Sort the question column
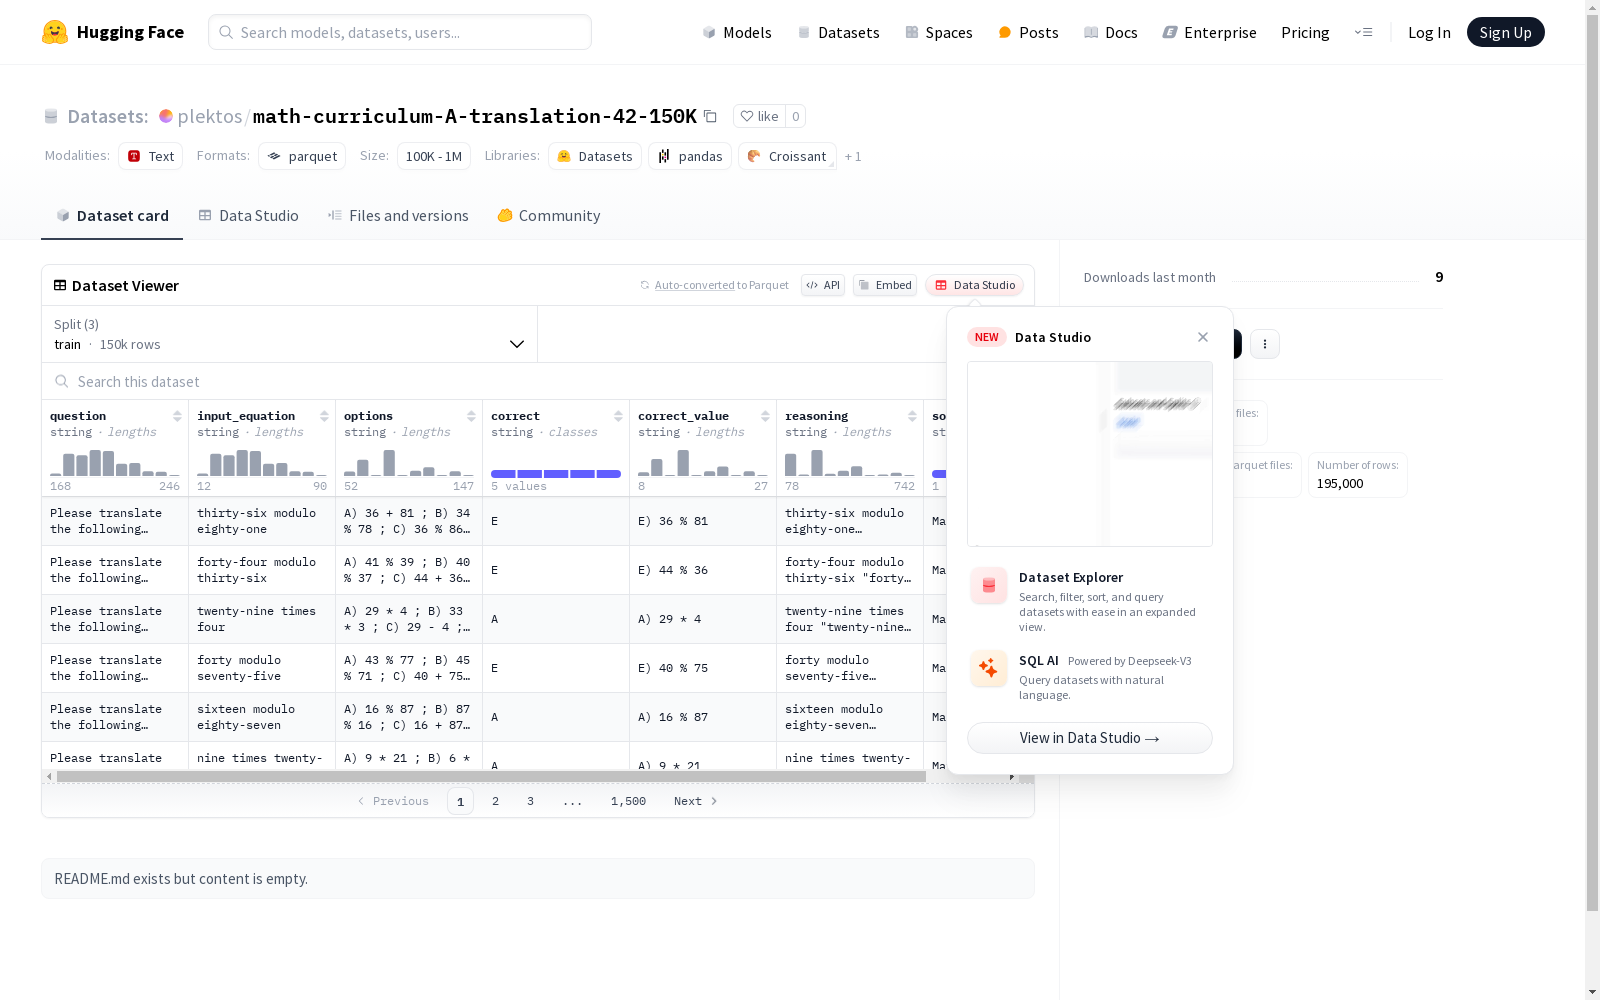Viewport: 1600px width, 1000px height. tap(177, 416)
